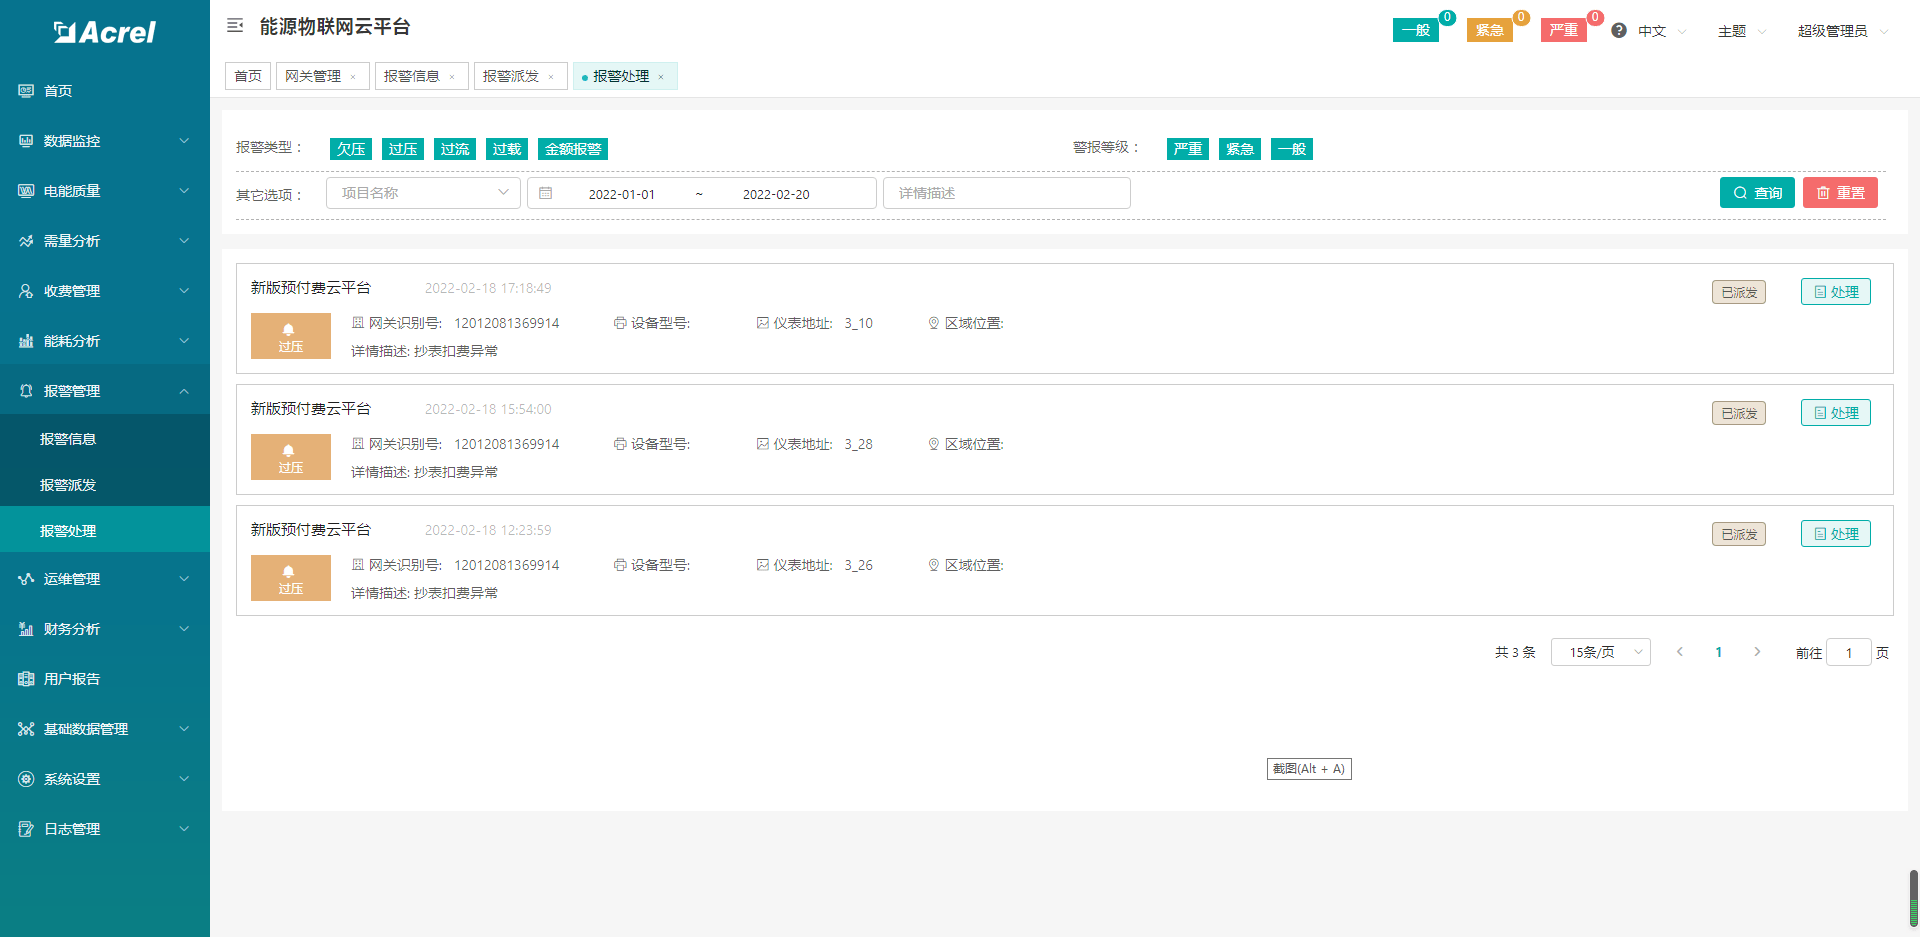The height and width of the screenshot is (937, 1920).
Task: Open the 主题 theme dropdown
Action: click(1742, 31)
